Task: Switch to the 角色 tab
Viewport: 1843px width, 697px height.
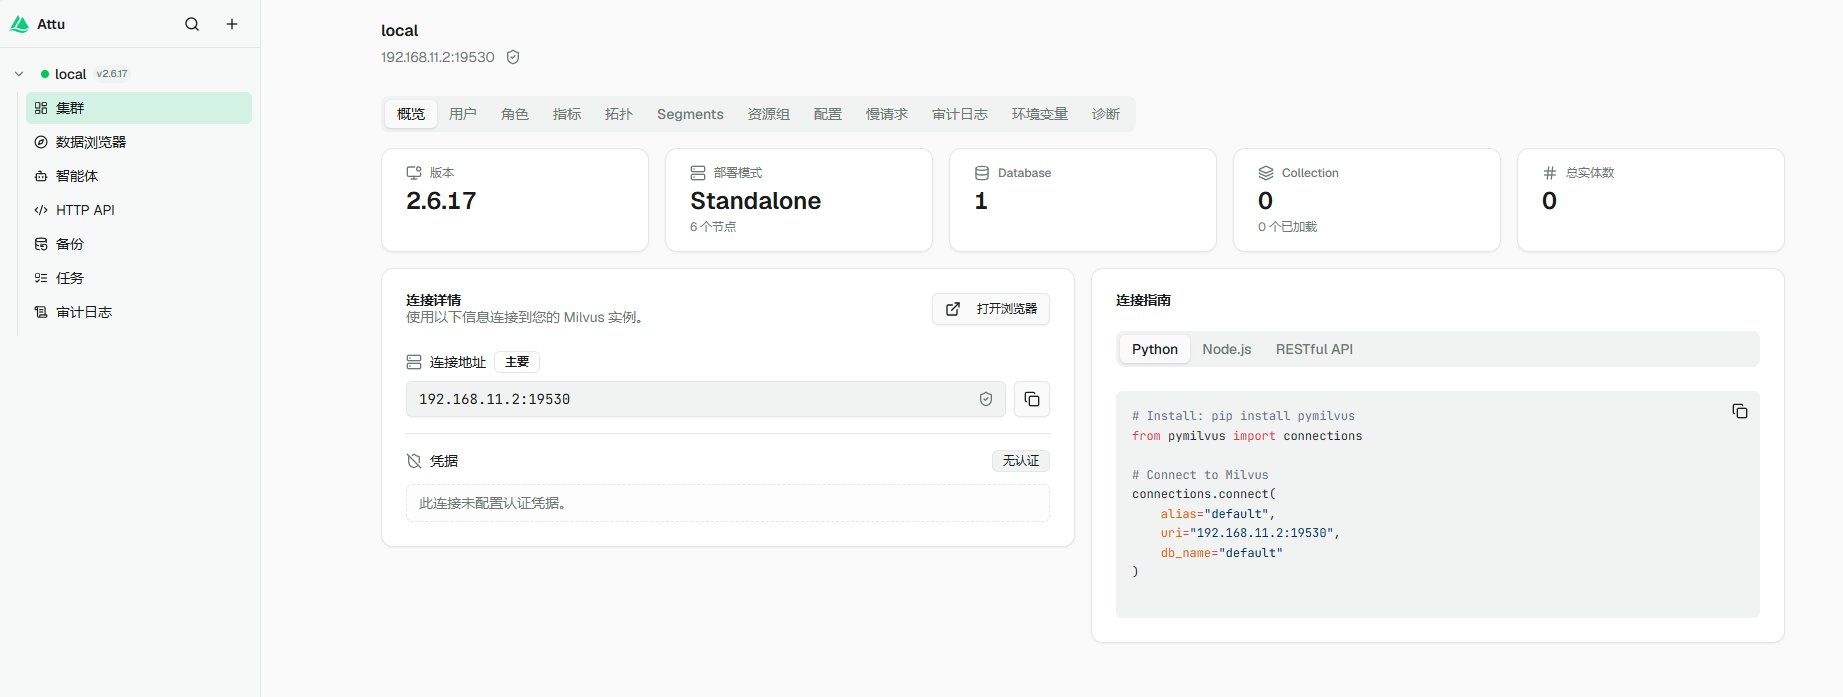Action: (515, 114)
